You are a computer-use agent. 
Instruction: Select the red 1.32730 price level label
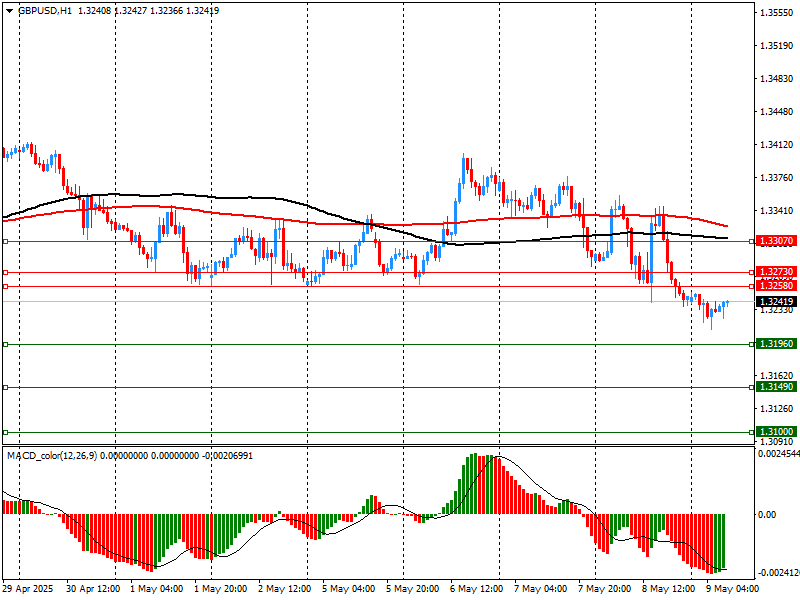coord(776,272)
